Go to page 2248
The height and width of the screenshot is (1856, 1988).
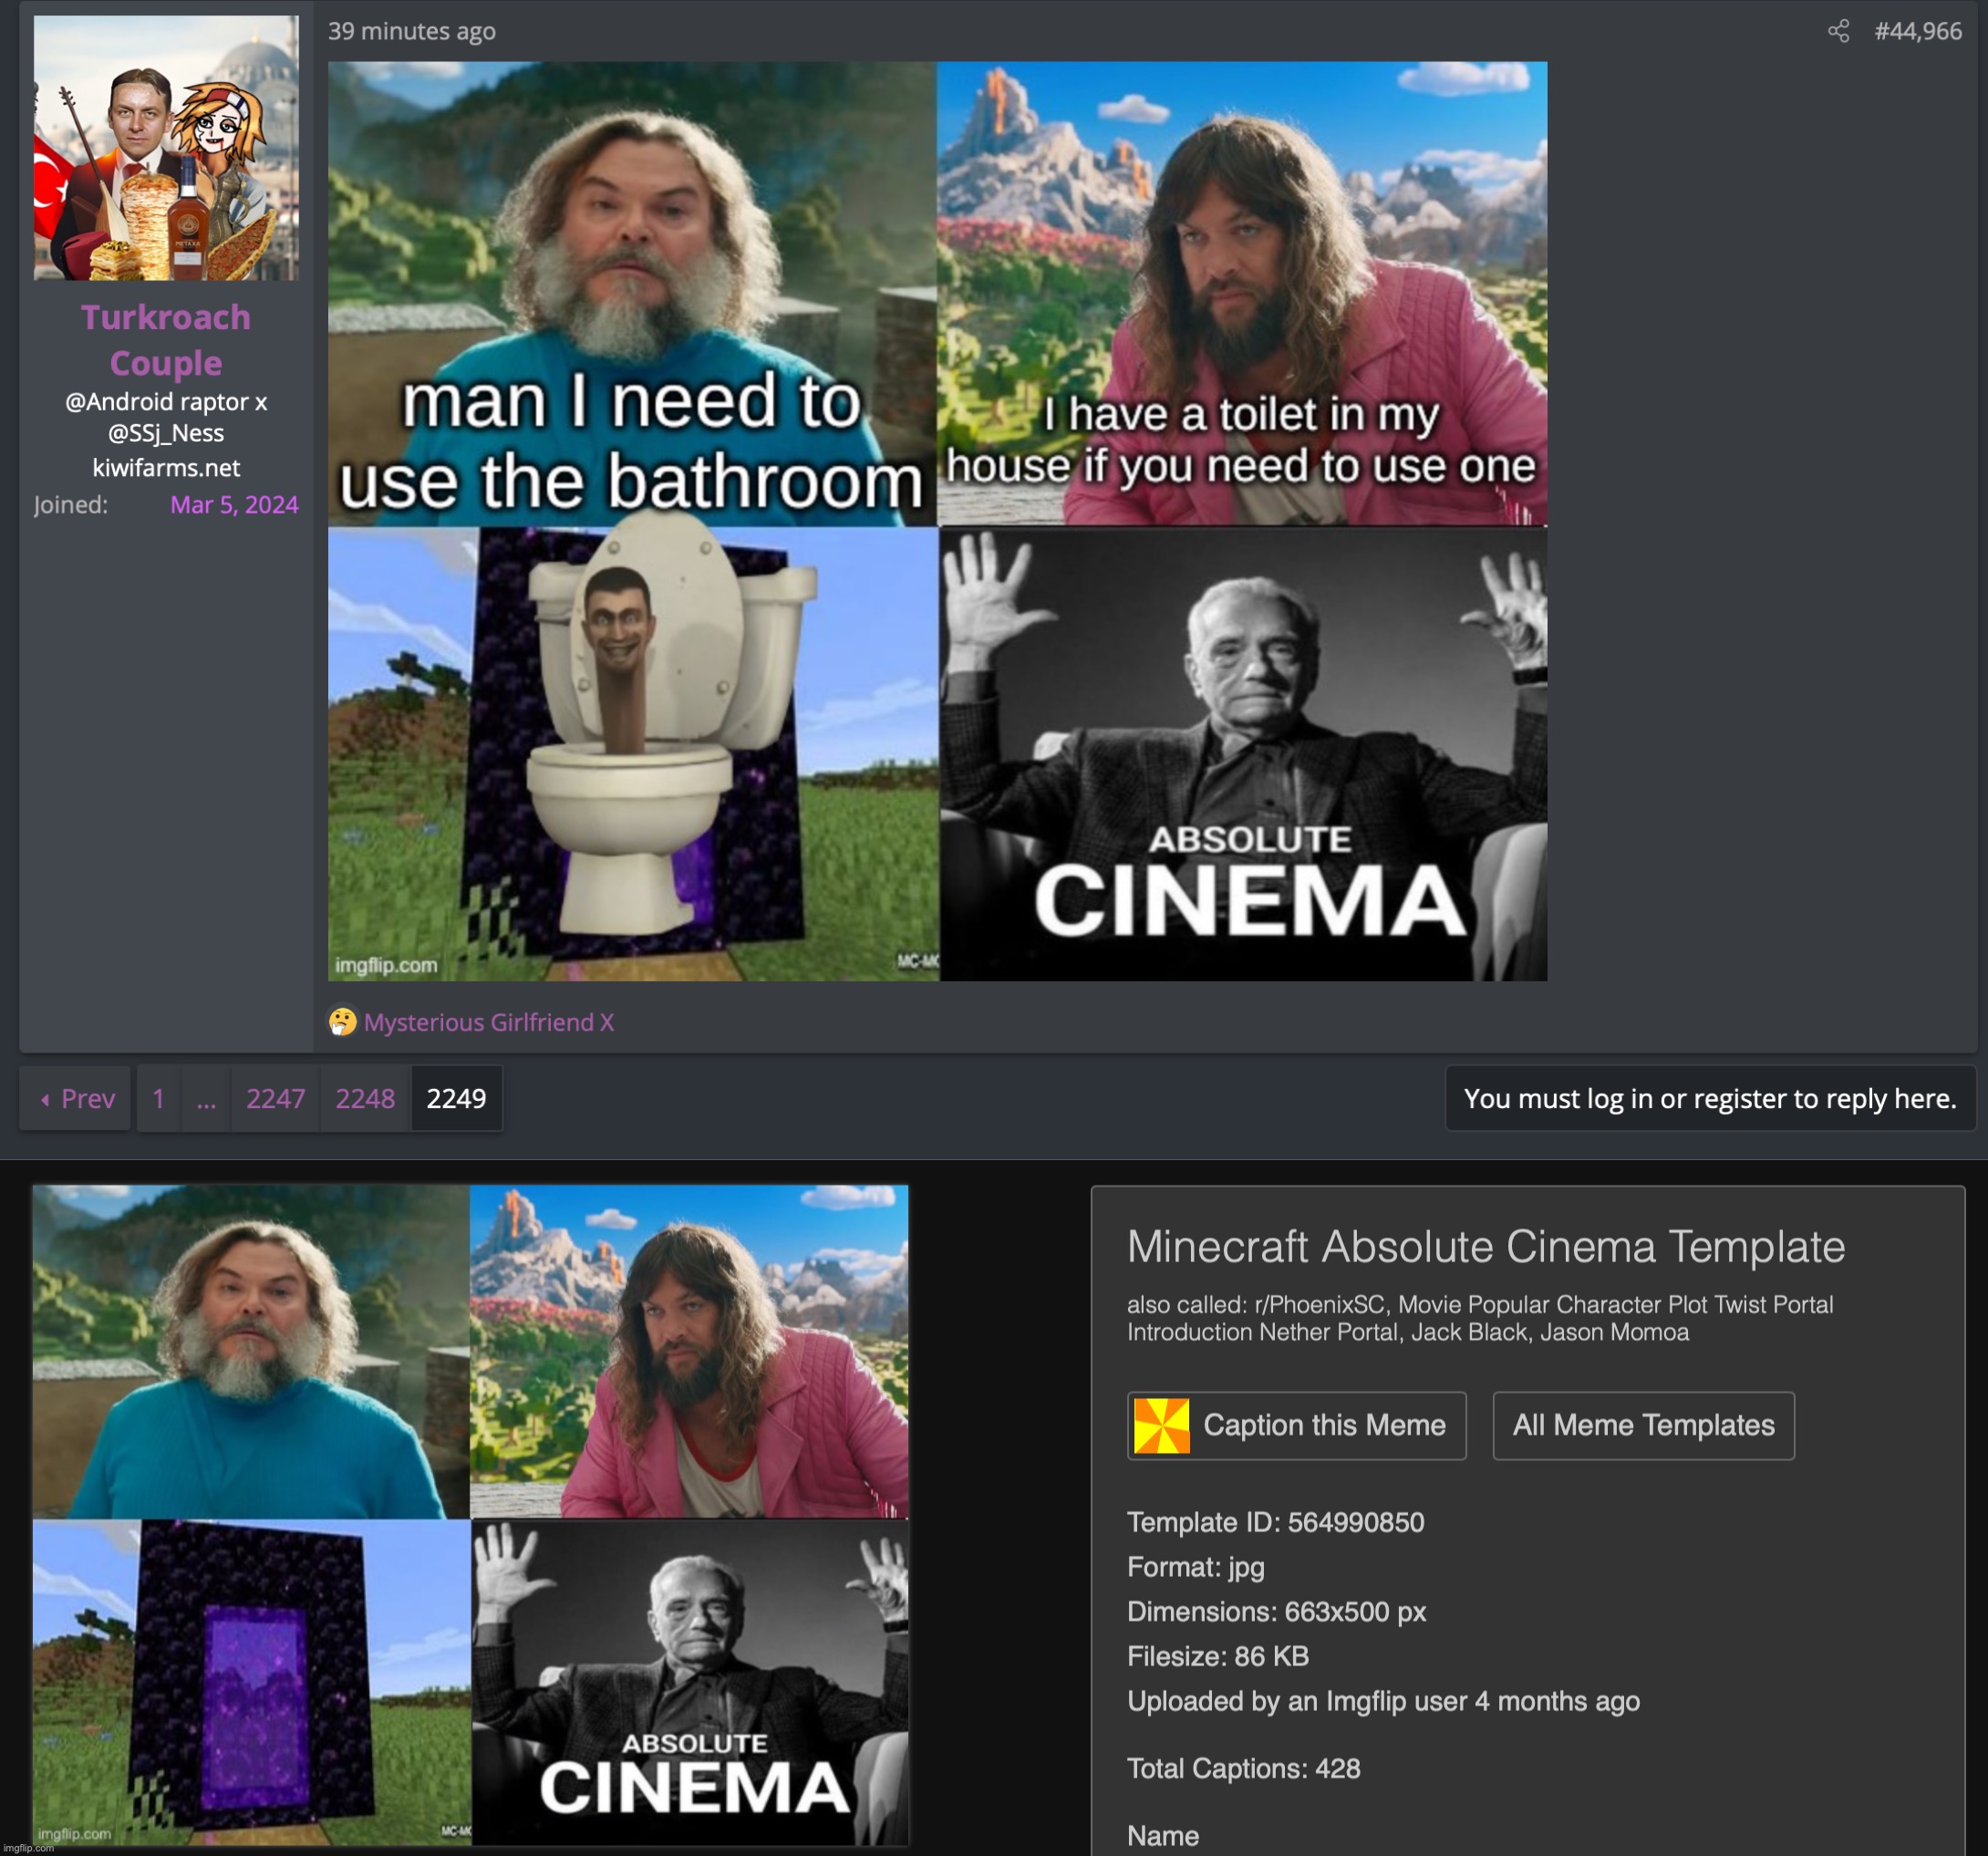click(x=365, y=1098)
